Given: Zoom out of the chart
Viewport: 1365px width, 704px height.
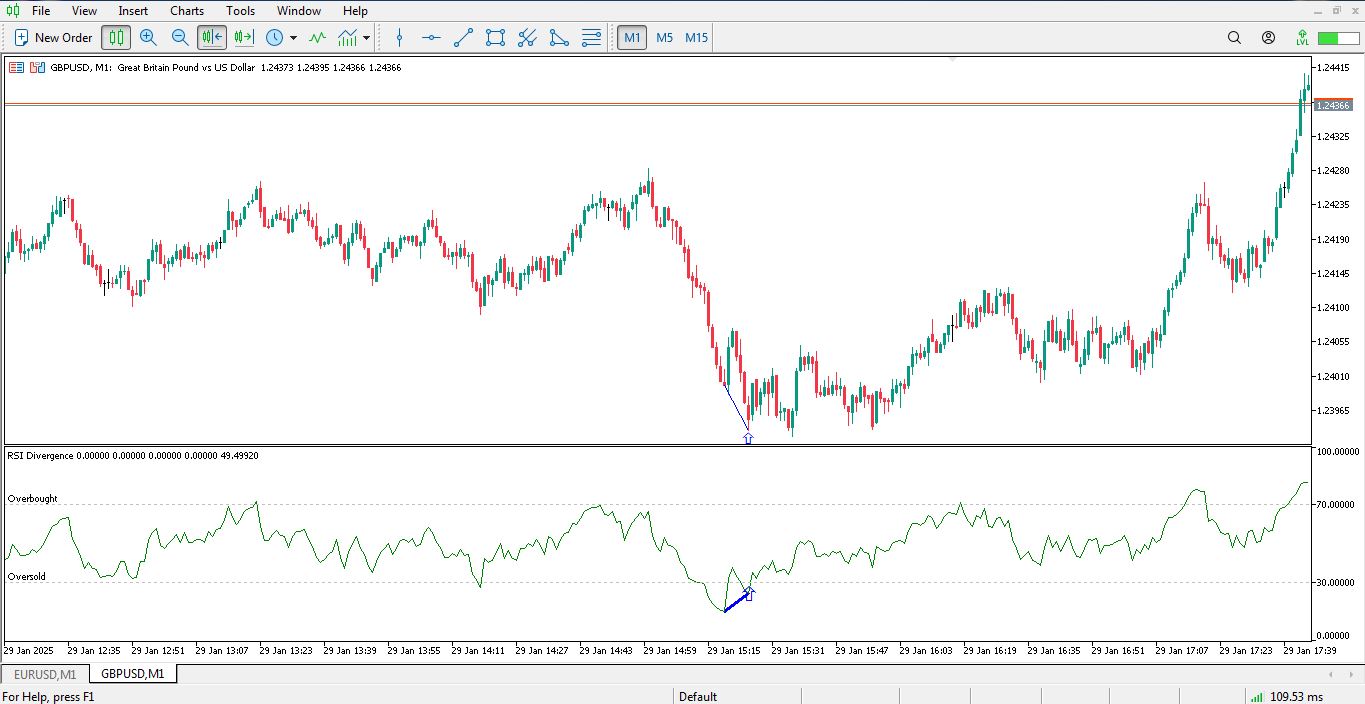Looking at the screenshot, I should click(x=180, y=38).
